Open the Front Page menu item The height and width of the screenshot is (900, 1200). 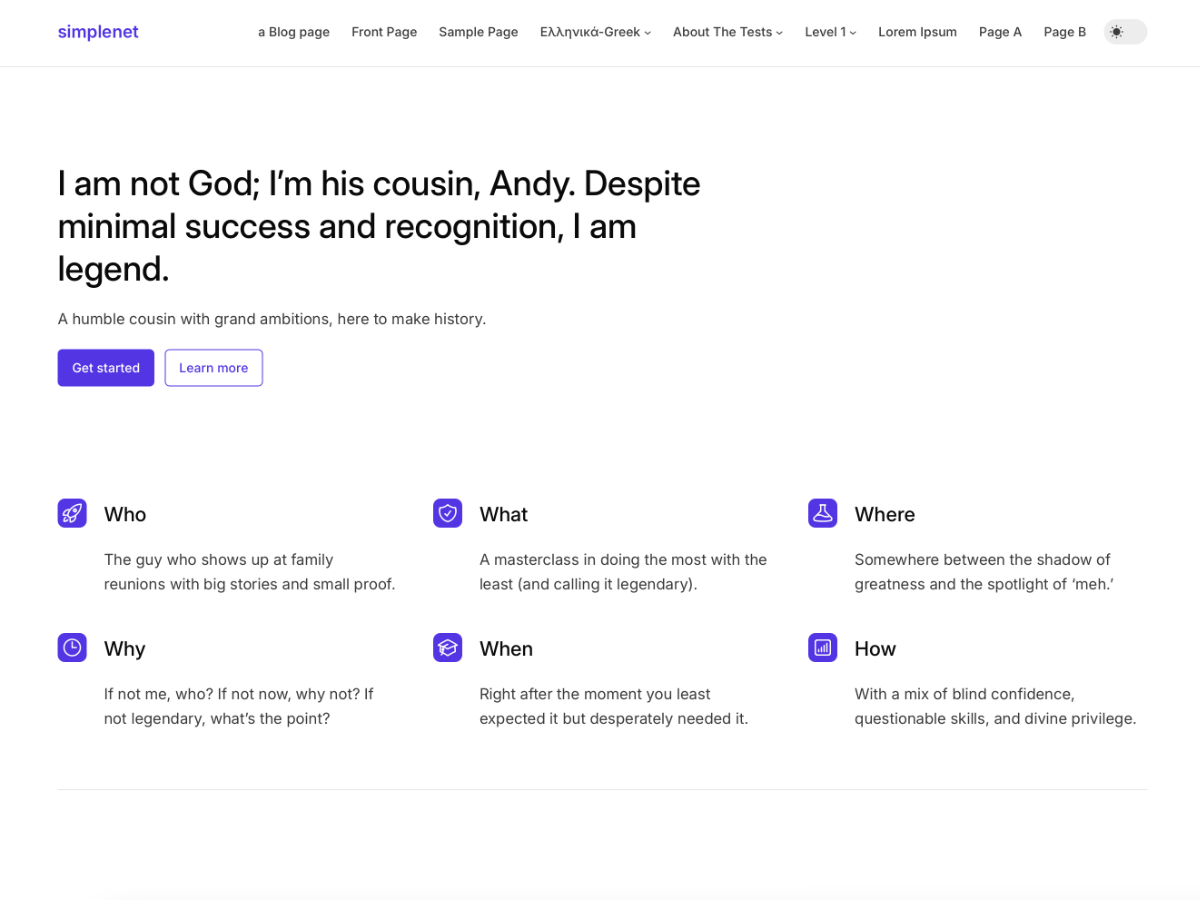coord(384,31)
